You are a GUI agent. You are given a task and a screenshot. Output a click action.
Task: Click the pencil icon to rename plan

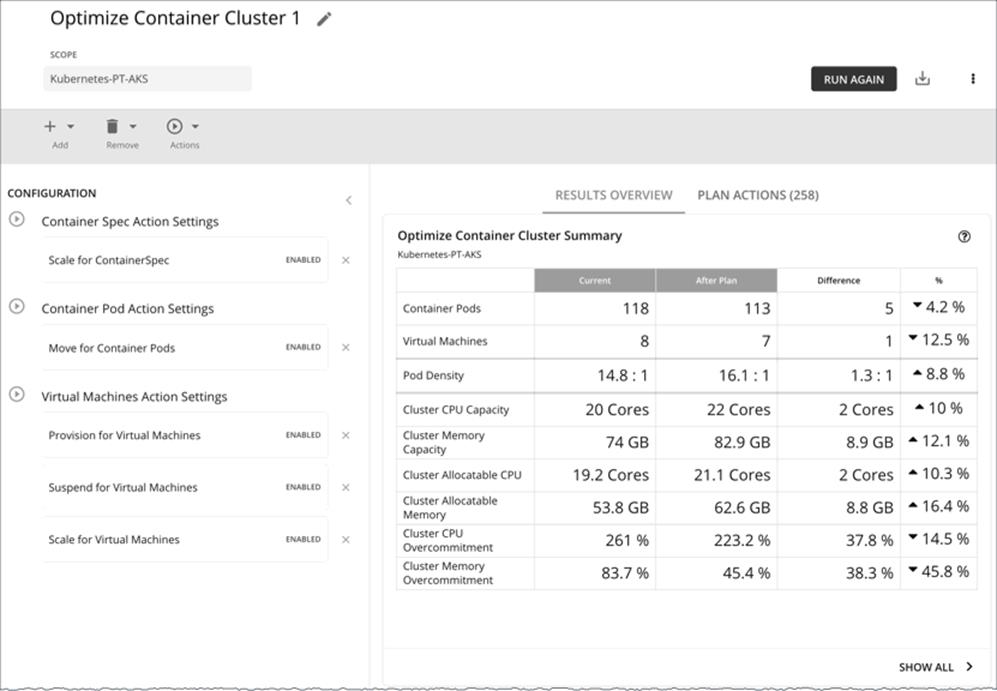323,19
